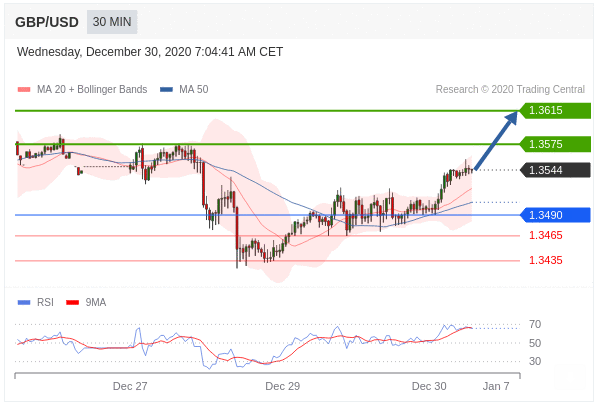The width and height of the screenshot is (597, 404).
Task: Click the MA 20 + Bollinger Bands label
Action: click(x=92, y=89)
